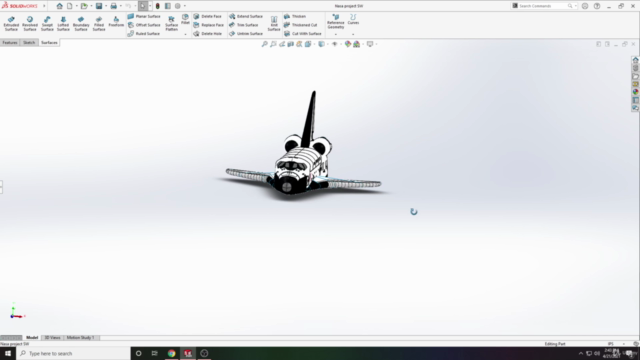Click the Print icon
Viewport: 640px width, 360px height.
click(113, 6)
